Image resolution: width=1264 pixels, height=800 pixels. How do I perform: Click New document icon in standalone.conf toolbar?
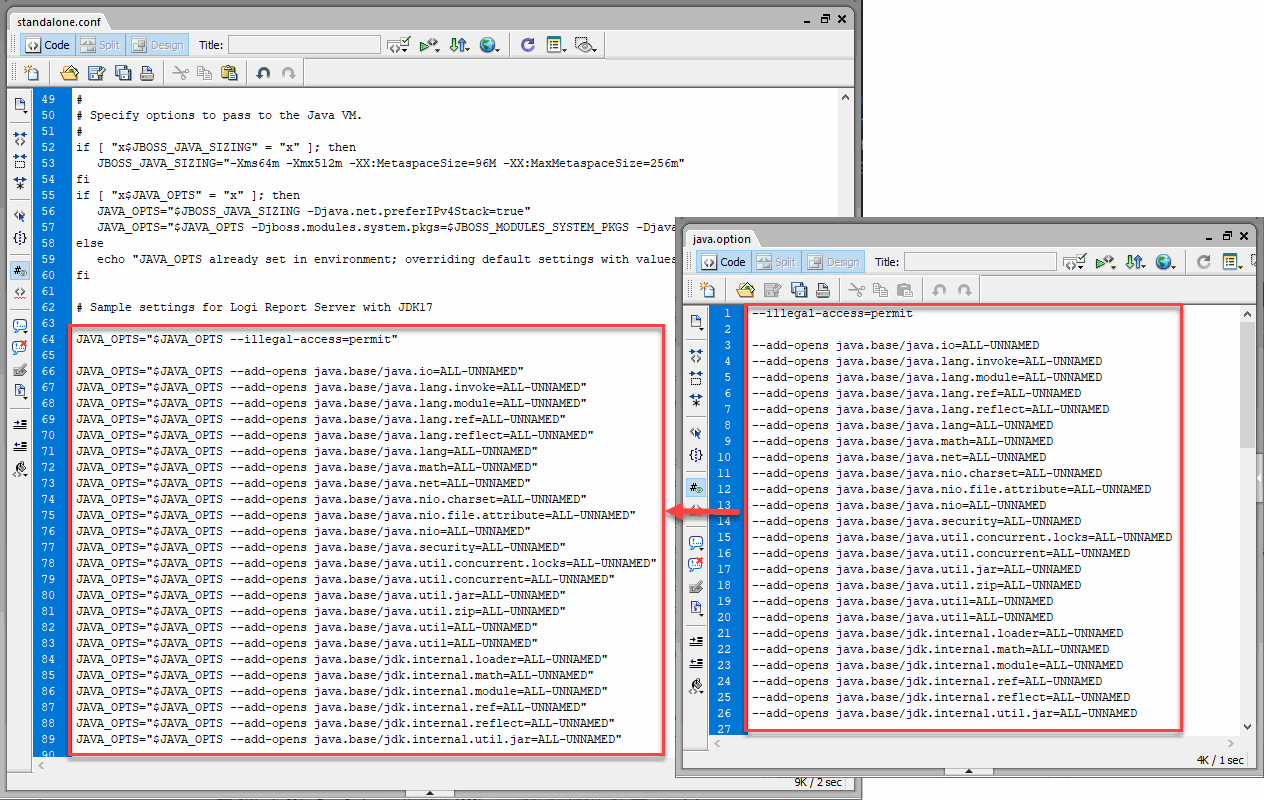click(32, 73)
